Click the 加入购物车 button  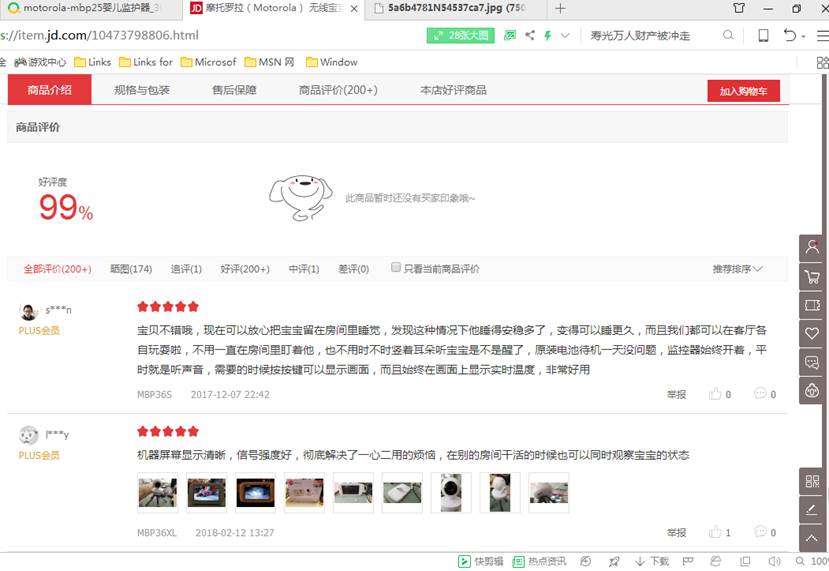coord(743,91)
